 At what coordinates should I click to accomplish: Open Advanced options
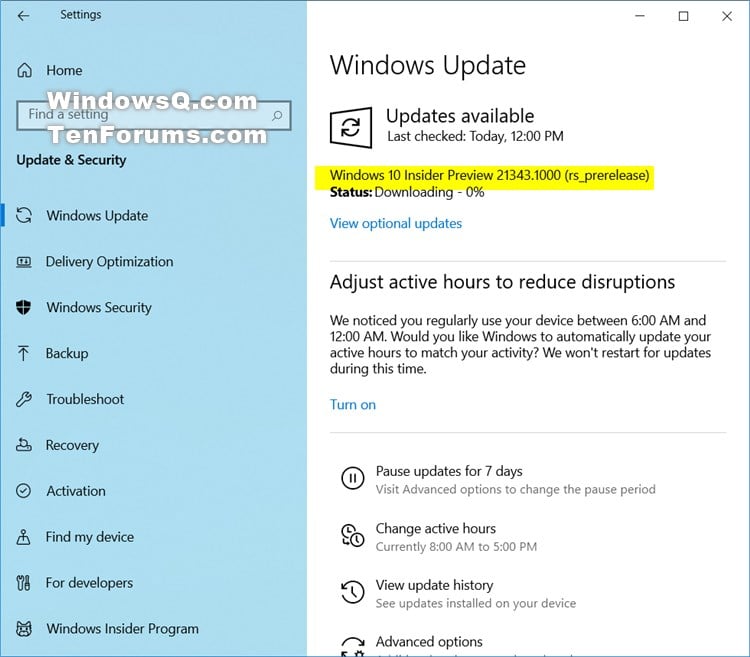click(x=429, y=642)
